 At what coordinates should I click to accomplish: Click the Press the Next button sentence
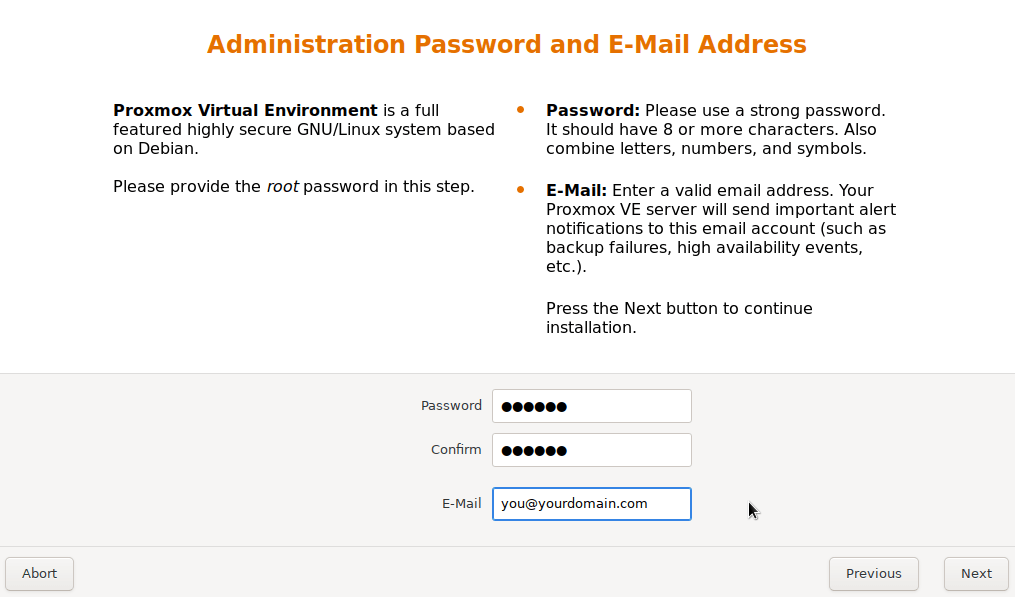click(x=679, y=318)
